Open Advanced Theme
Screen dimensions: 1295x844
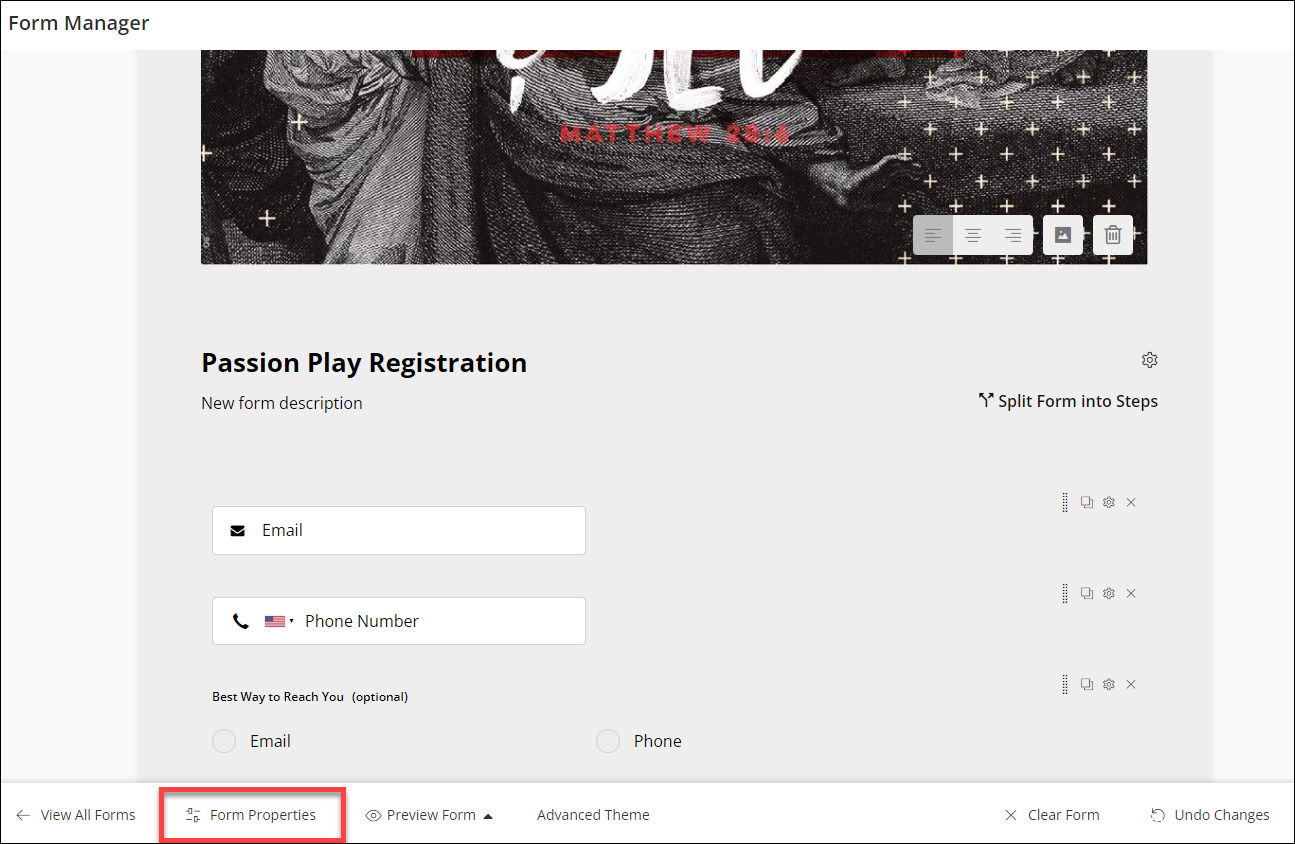click(593, 815)
